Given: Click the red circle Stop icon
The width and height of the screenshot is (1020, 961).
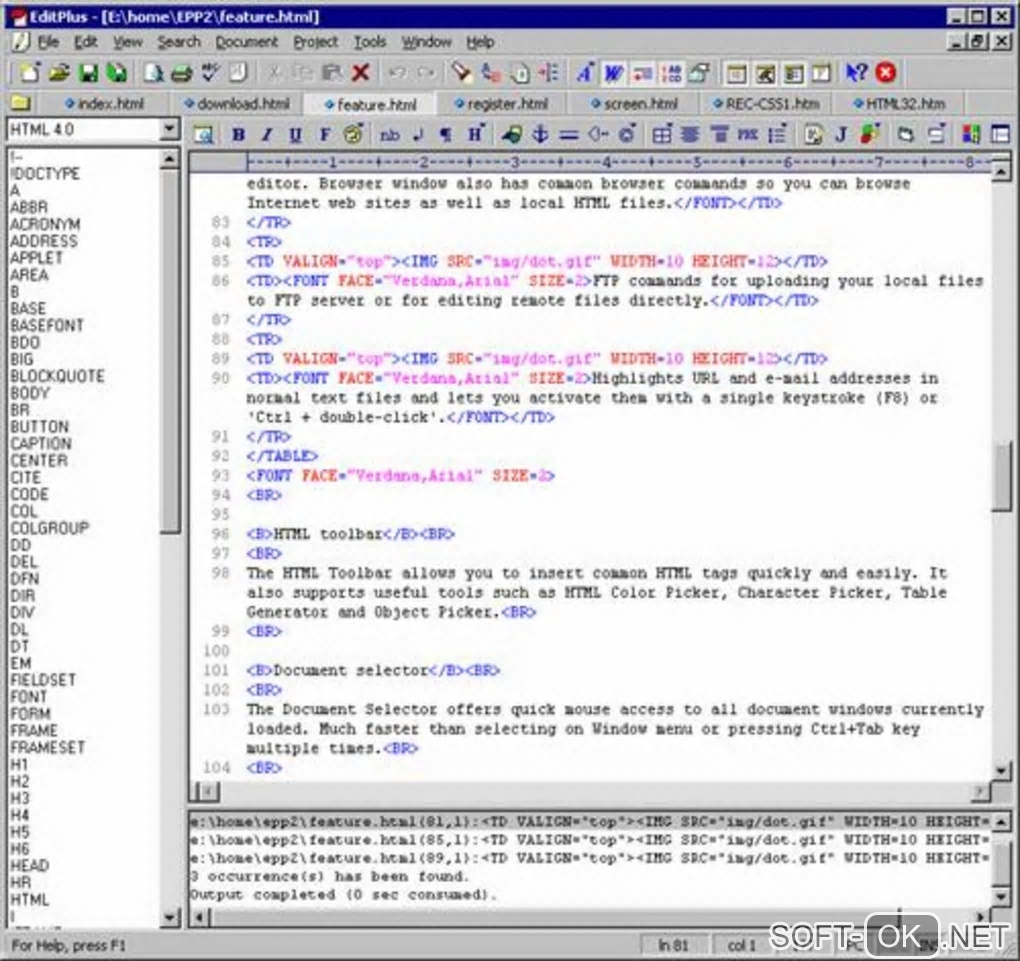Looking at the screenshot, I should [886, 73].
